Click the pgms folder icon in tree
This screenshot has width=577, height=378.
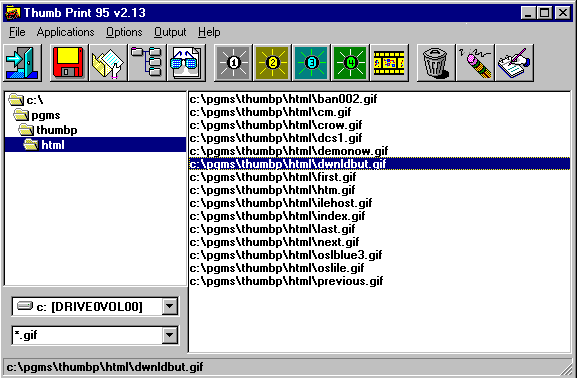[21, 115]
